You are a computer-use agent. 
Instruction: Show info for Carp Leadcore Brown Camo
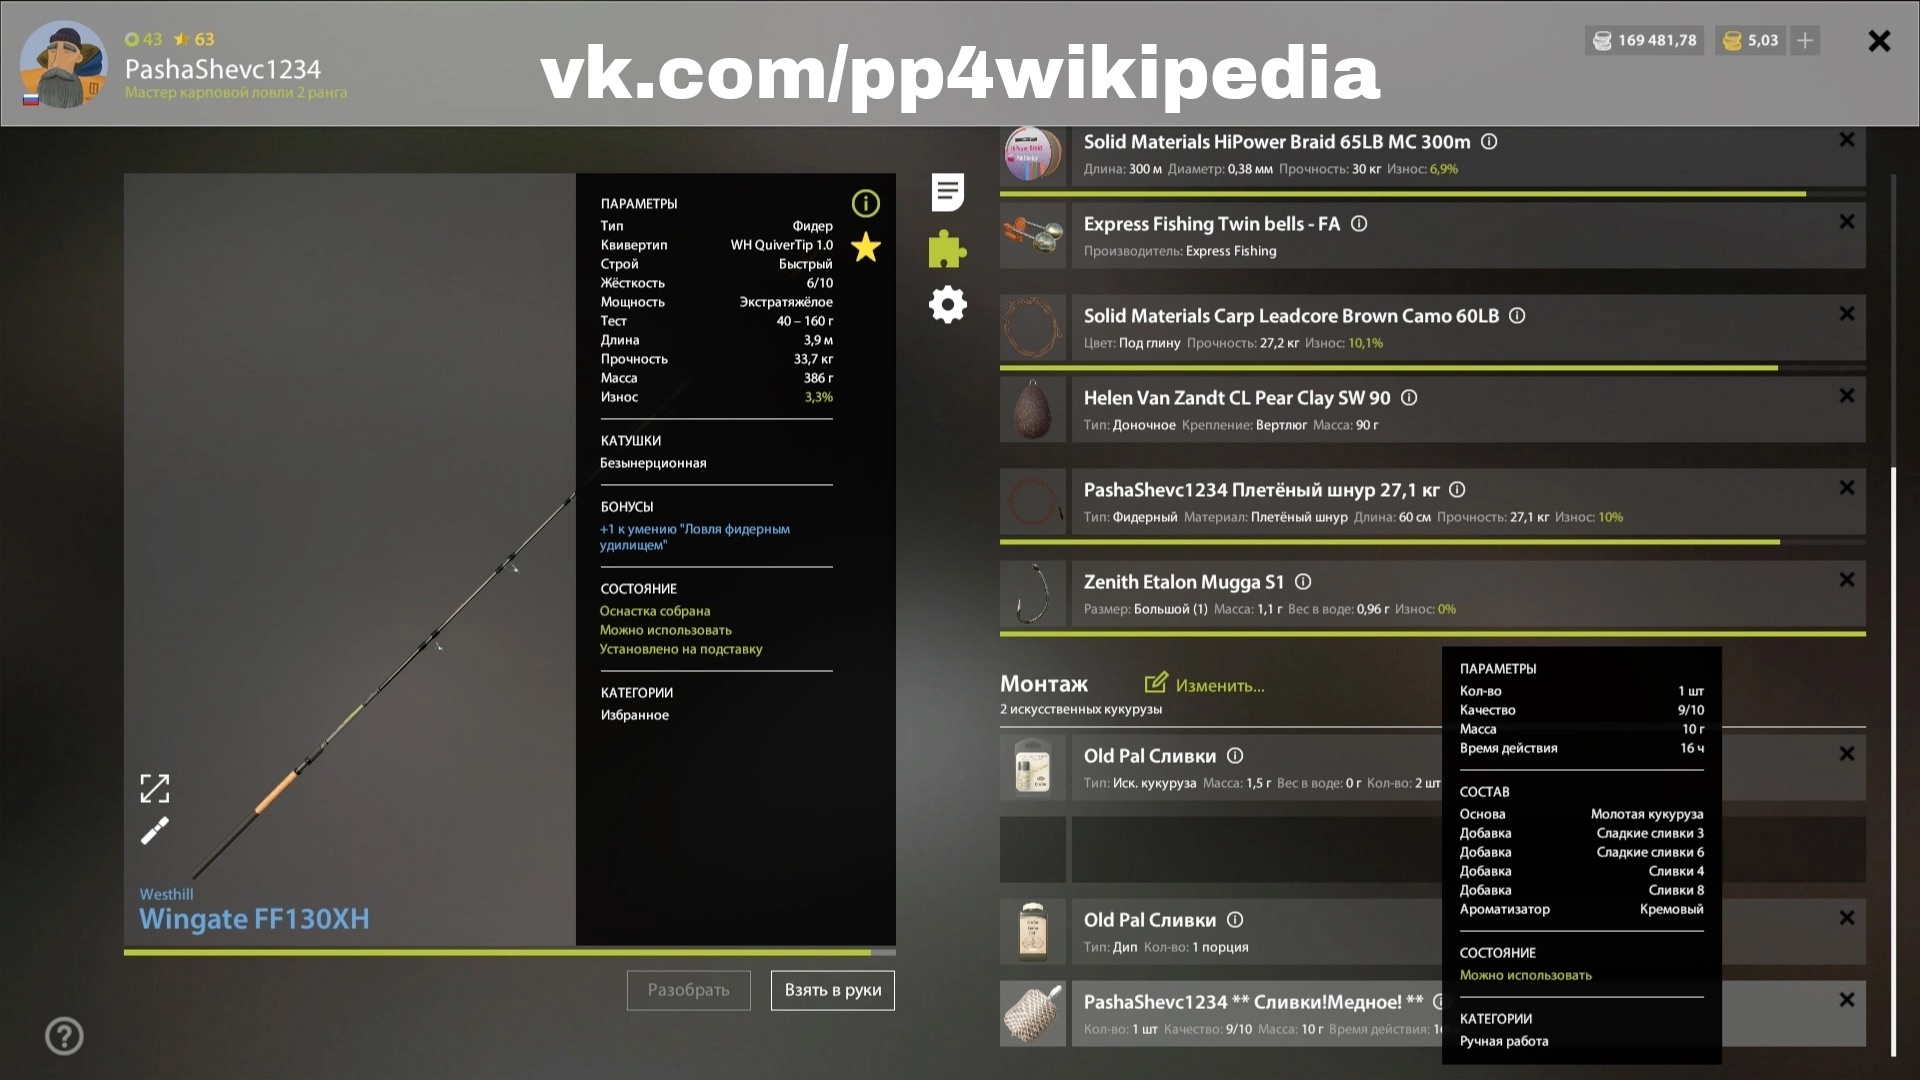point(1516,316)
